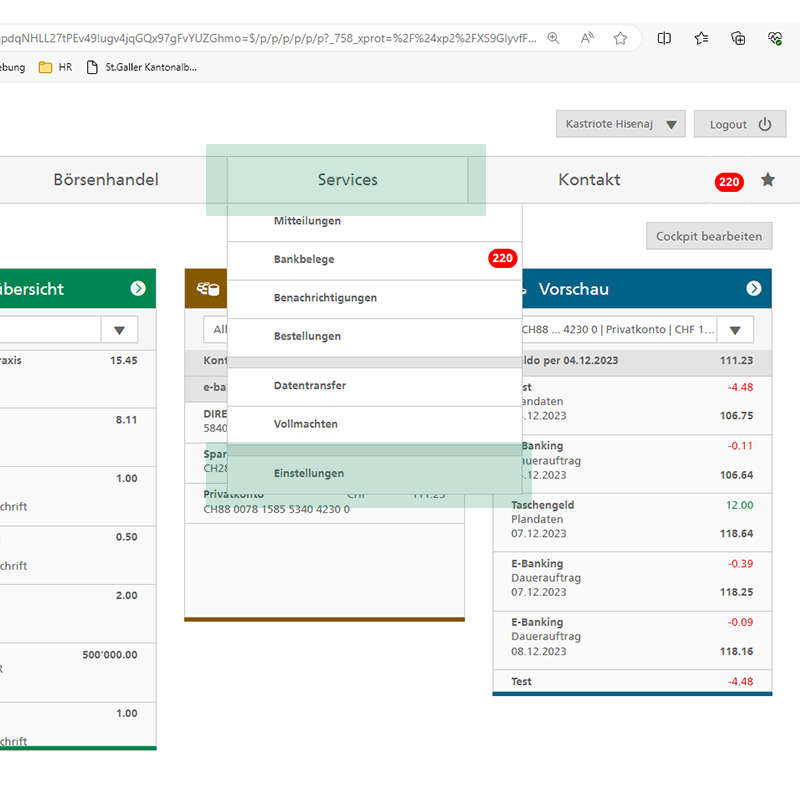This screenshot has height=800, width=800.
Task: Open Bestellungen menu entry
Action: point(374,337)
